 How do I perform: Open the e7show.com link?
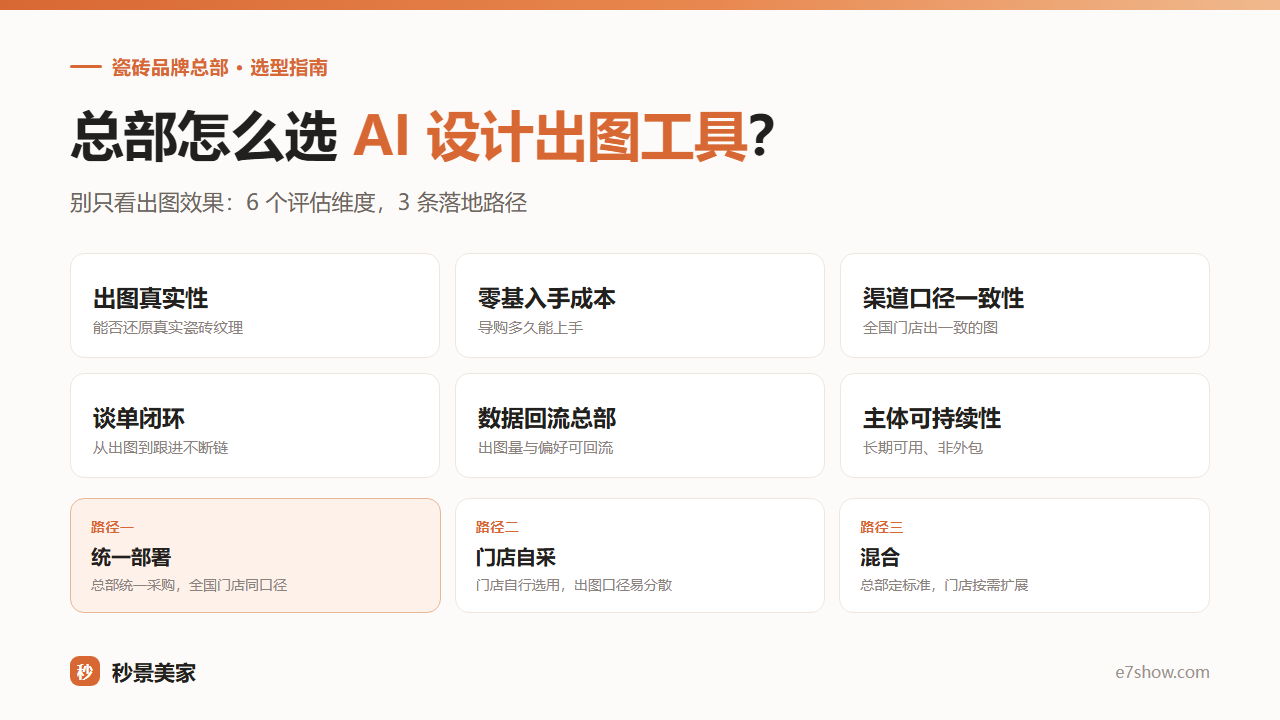(x=1162, y=672)
